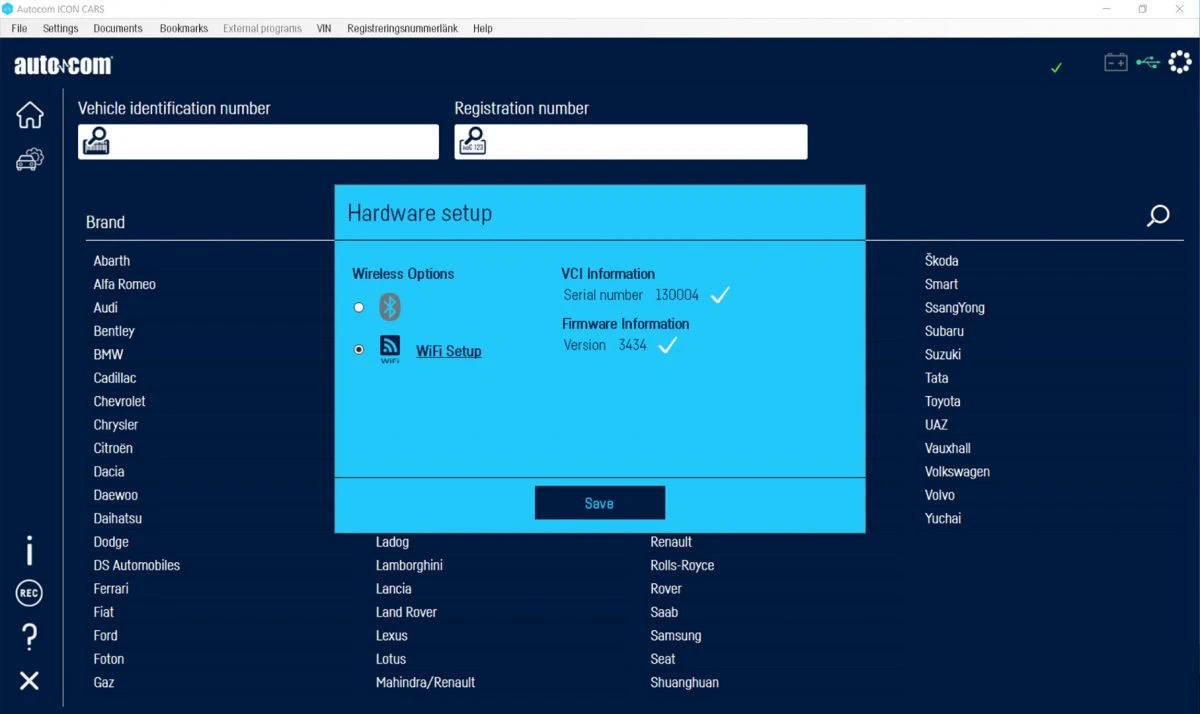The width and height of the screenshot is (1200, 714).
Task: Open the File menu
Action: pyautogui.click(x=19, y=28)
